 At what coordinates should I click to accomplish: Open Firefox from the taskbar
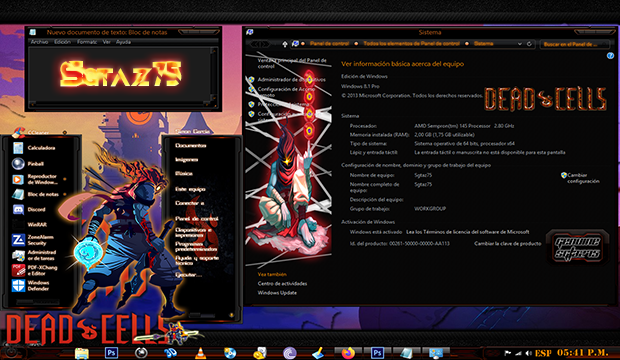tap(348, 352)
